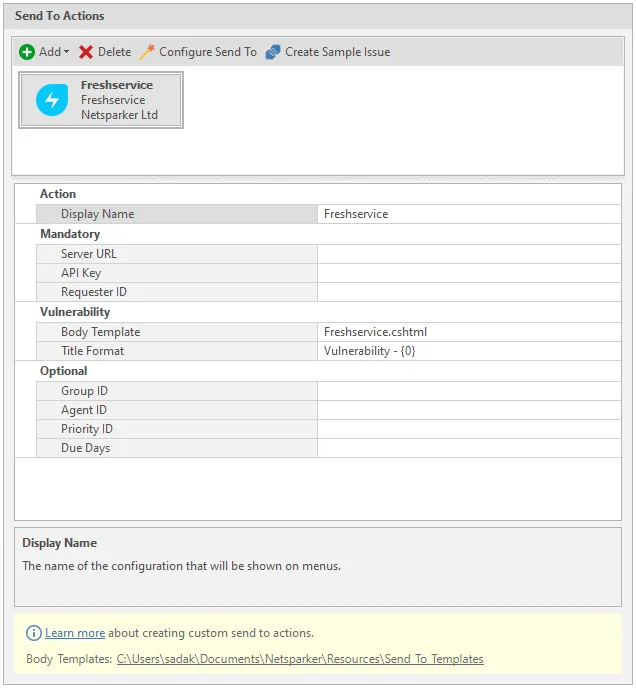Select the Freshservice Netsparker Ltd action tile
The width and height of the screenshot is (636, 688).
[101, 100]
